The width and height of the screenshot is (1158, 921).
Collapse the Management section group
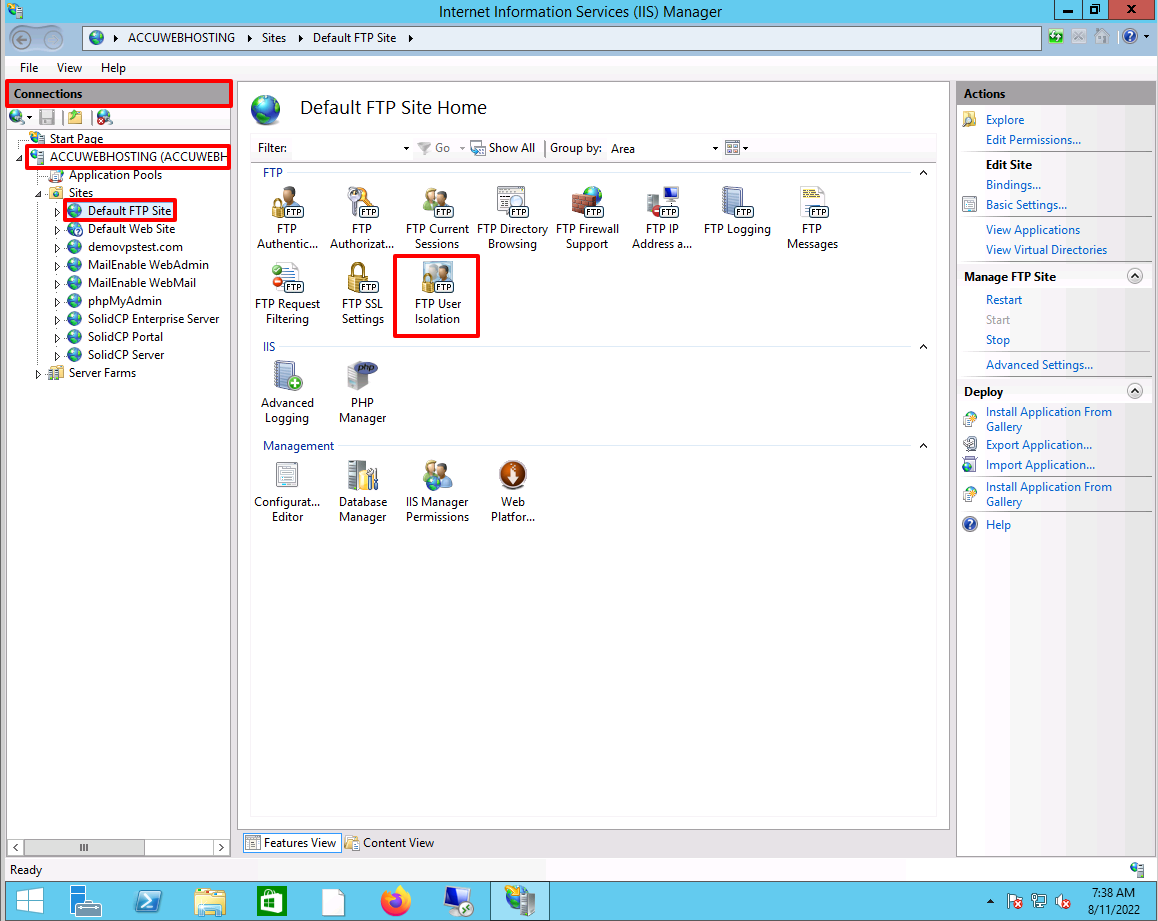923,446
